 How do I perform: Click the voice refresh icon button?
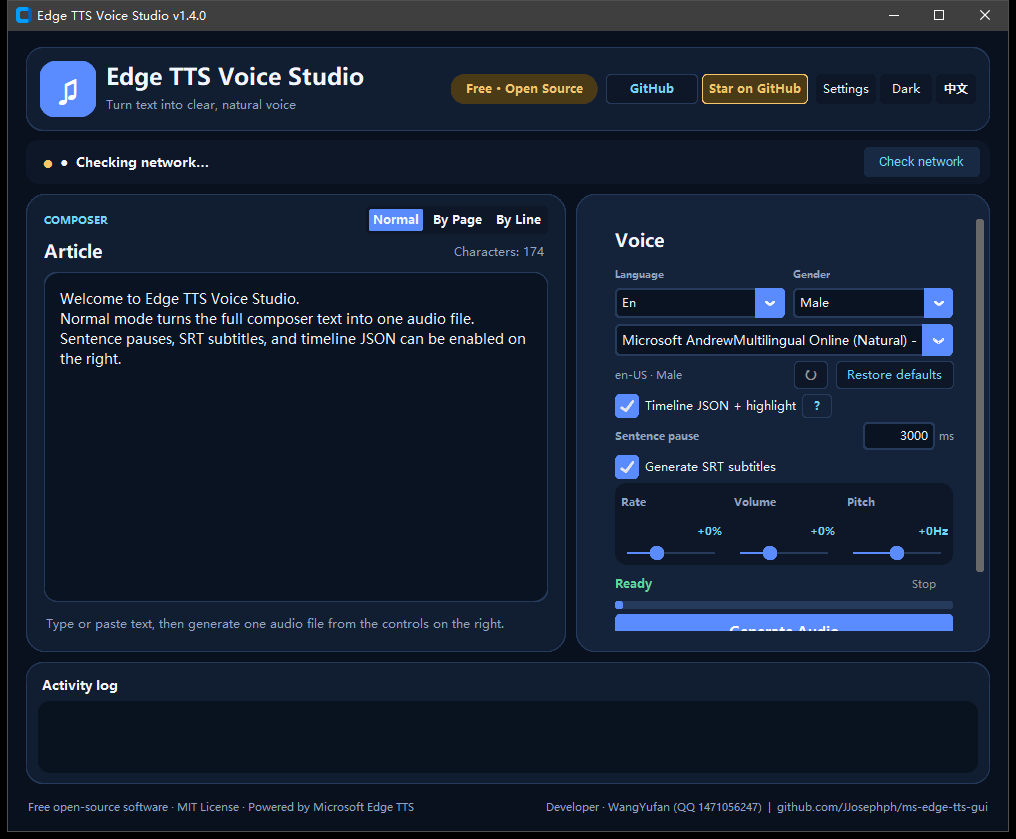pyautogui.click(x=811, y=375)
